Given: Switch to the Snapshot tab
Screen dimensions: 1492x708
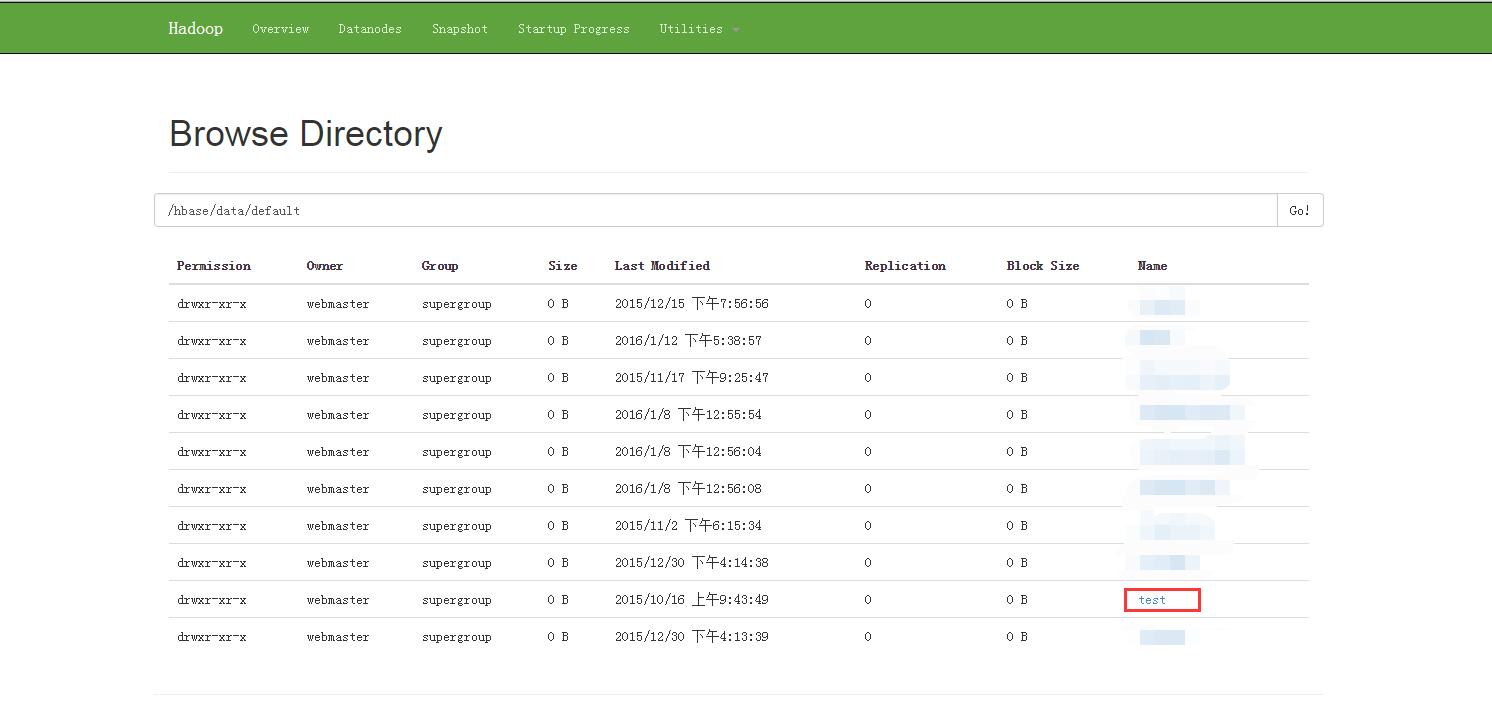Looking at the screenshot, I should 460,29.
